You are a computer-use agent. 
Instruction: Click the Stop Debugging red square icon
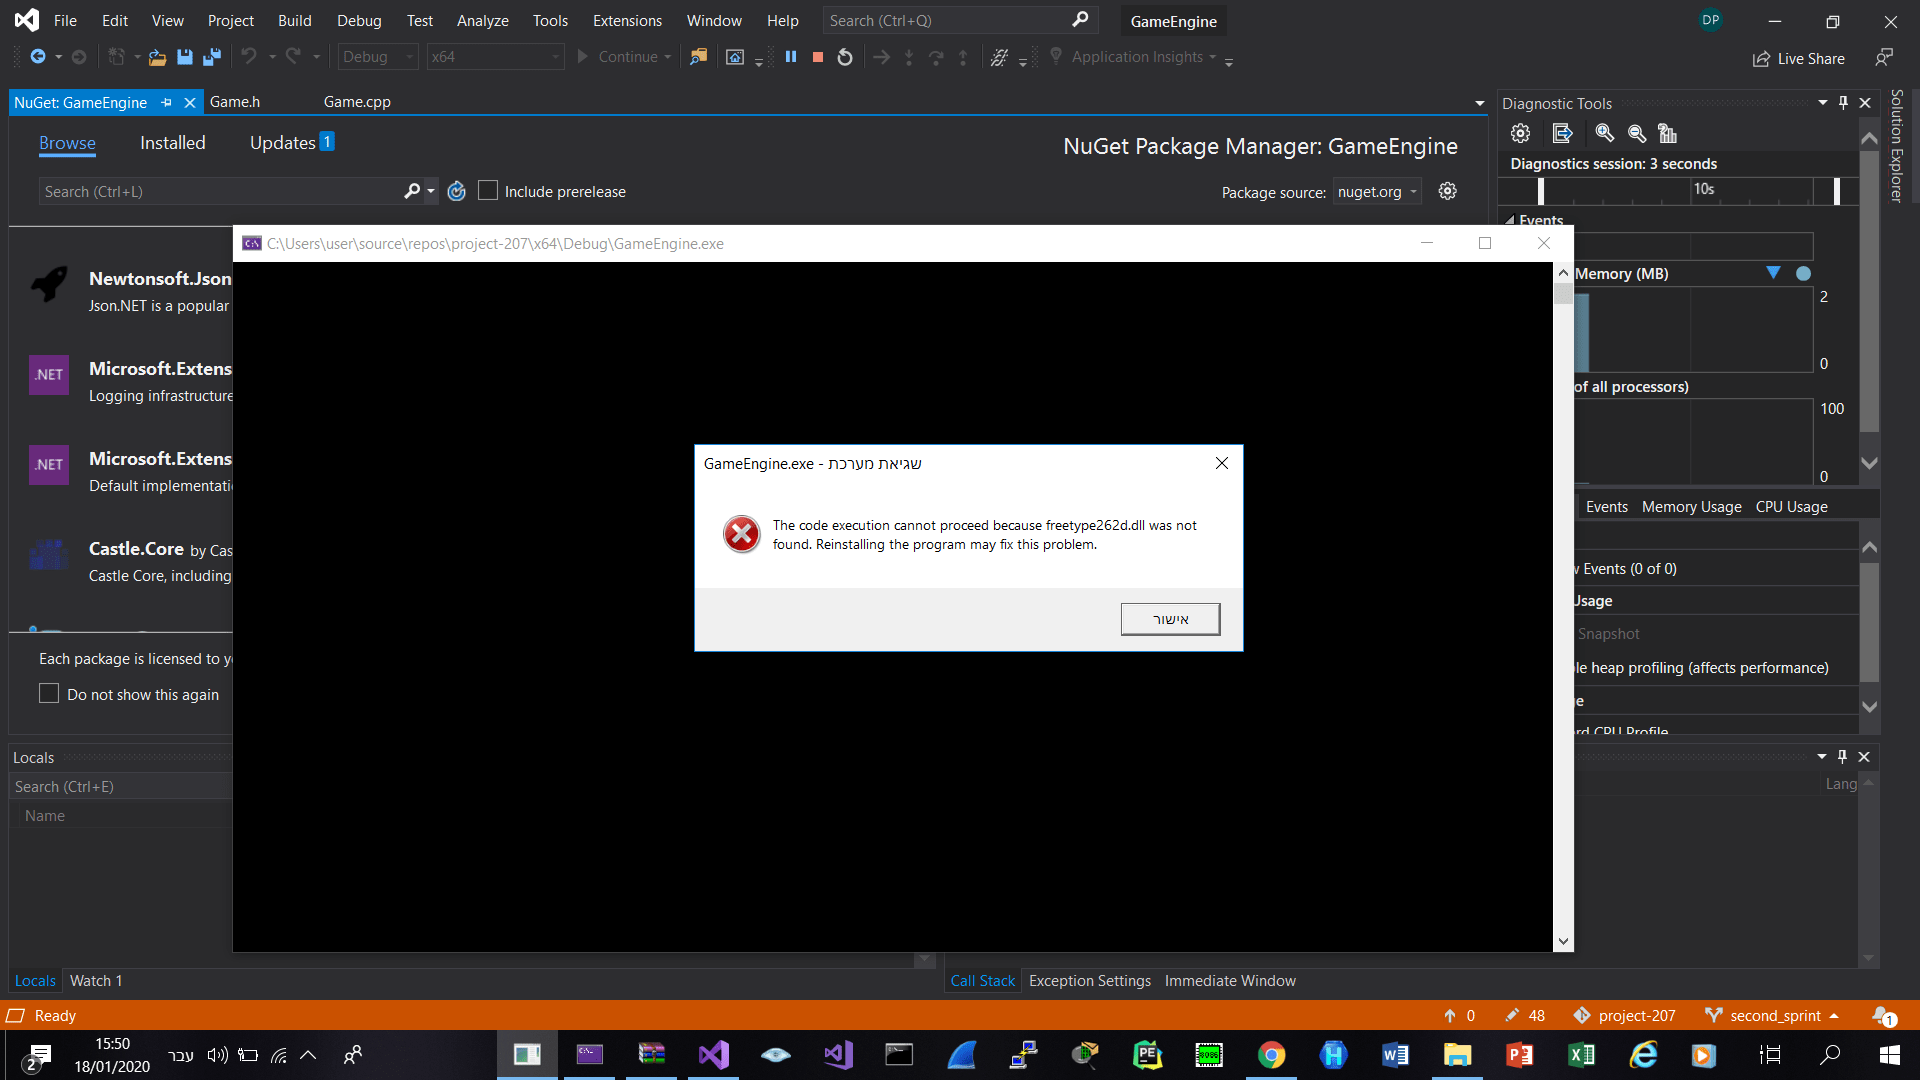pos(818,57)
